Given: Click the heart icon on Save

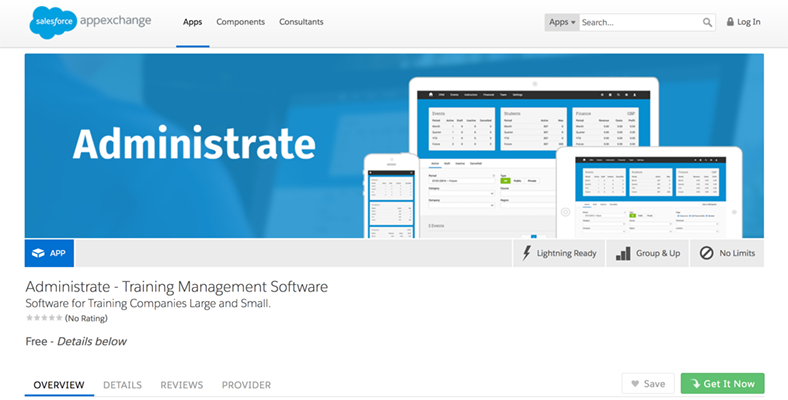Looking at the screenshot, I should [x=635, y=384].
